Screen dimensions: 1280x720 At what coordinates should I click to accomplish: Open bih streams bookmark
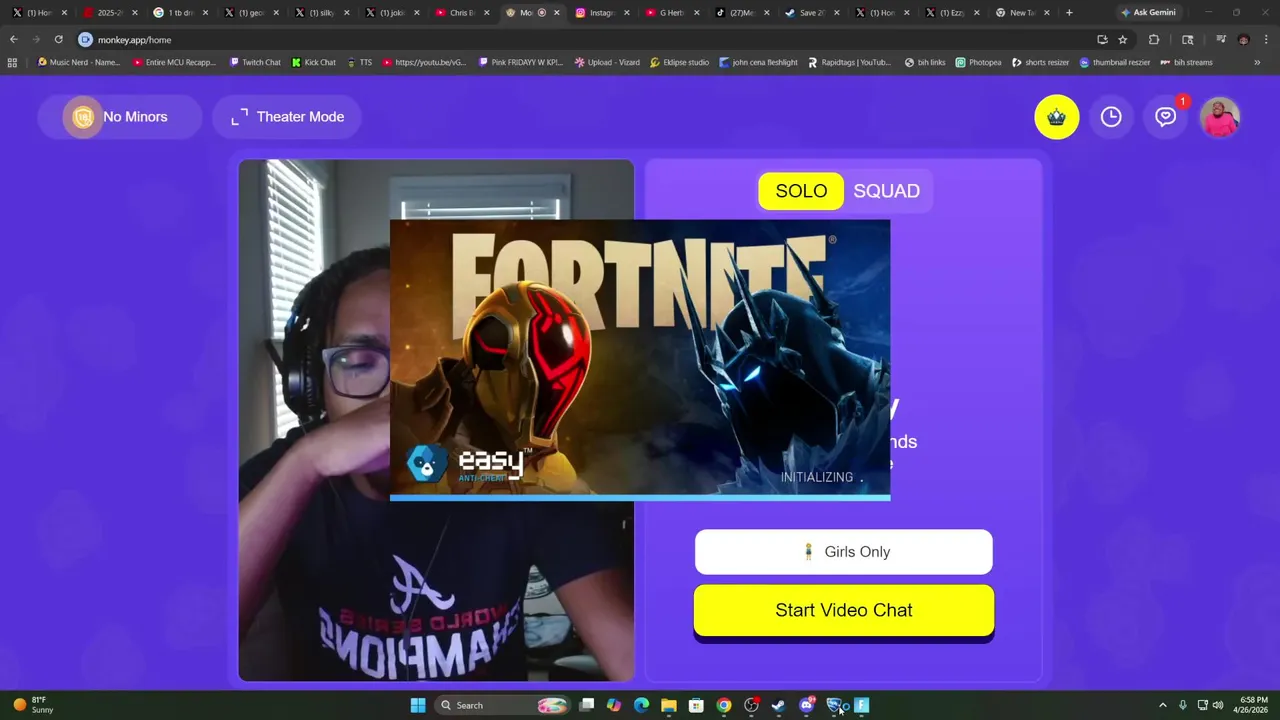tap(1186, 62)
